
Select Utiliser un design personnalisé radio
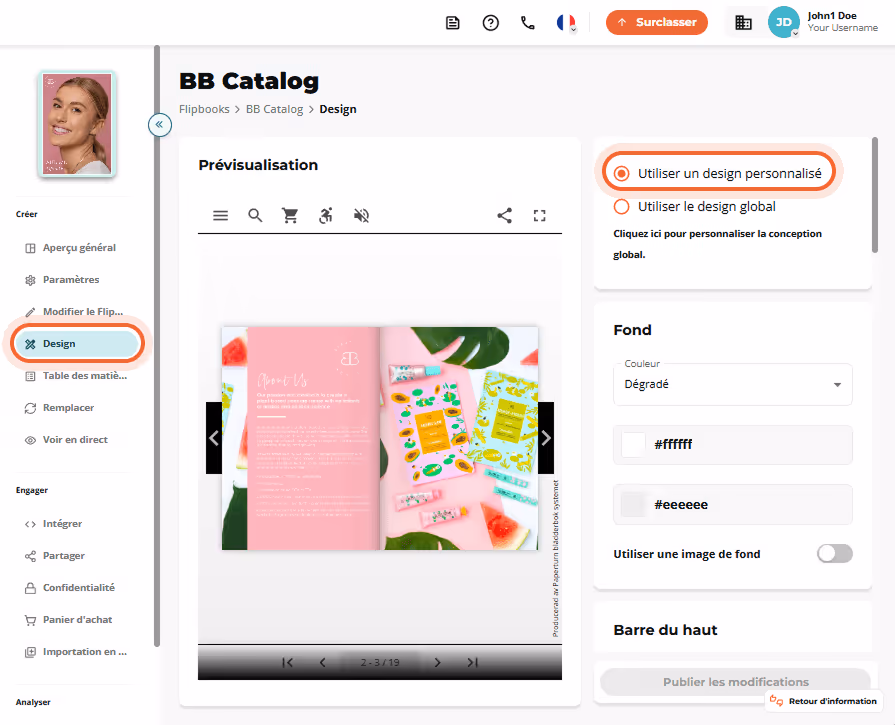622,174
